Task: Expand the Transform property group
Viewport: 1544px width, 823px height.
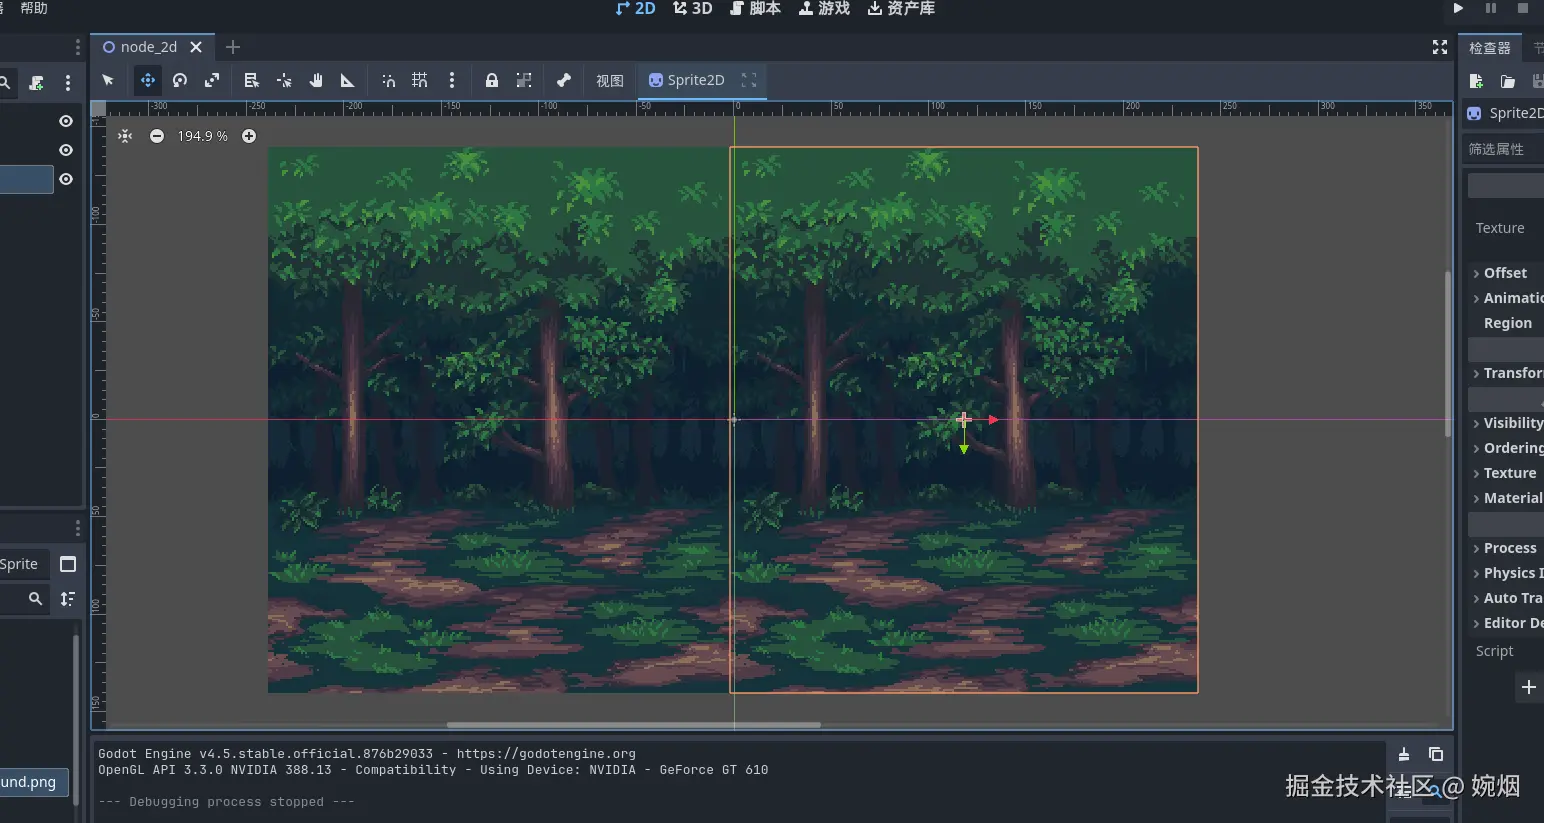Action: click(1506, 373)
